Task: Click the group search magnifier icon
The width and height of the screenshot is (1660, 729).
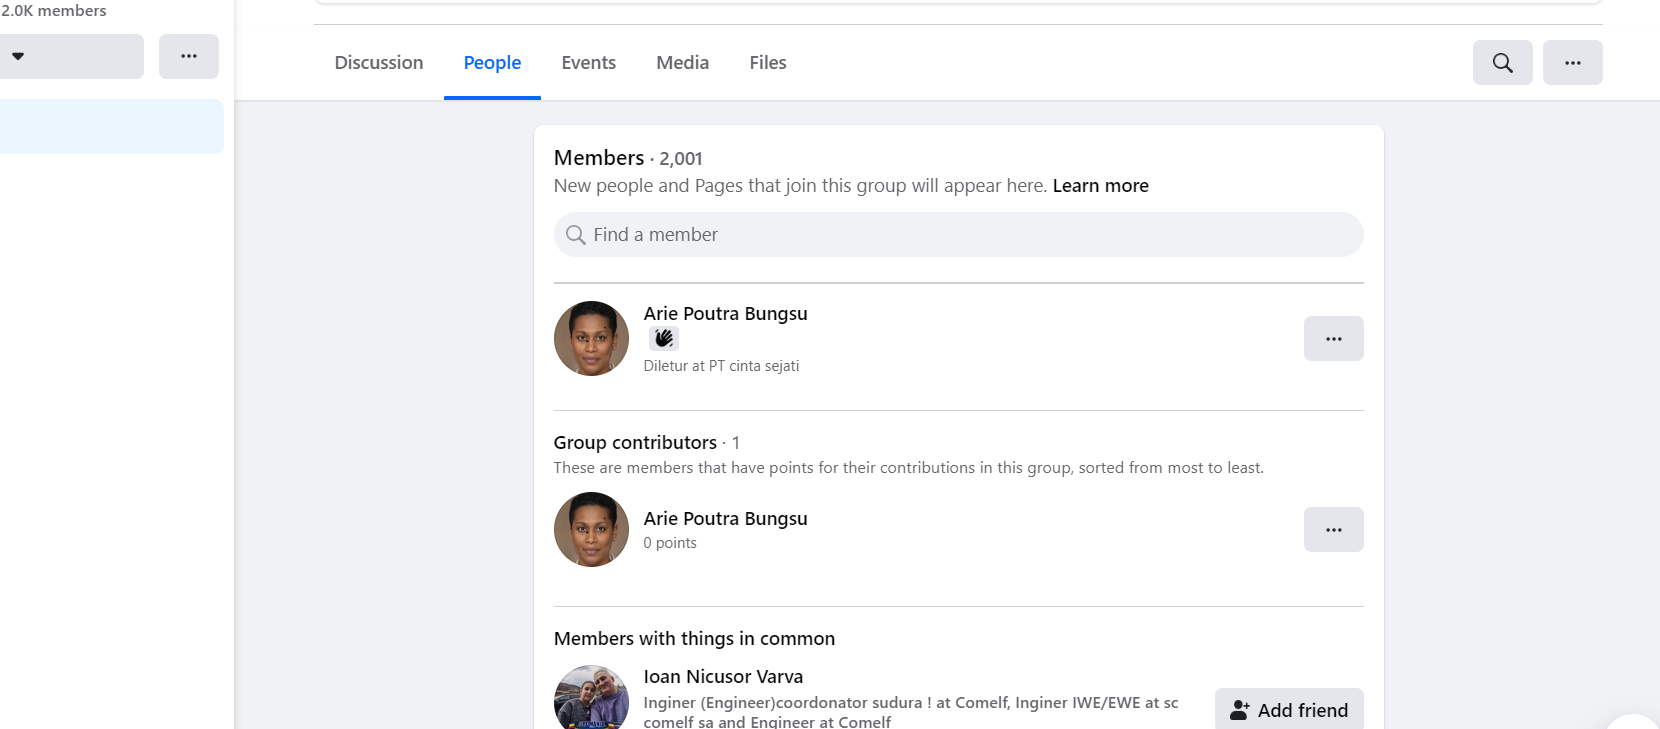Action: 1502,62
